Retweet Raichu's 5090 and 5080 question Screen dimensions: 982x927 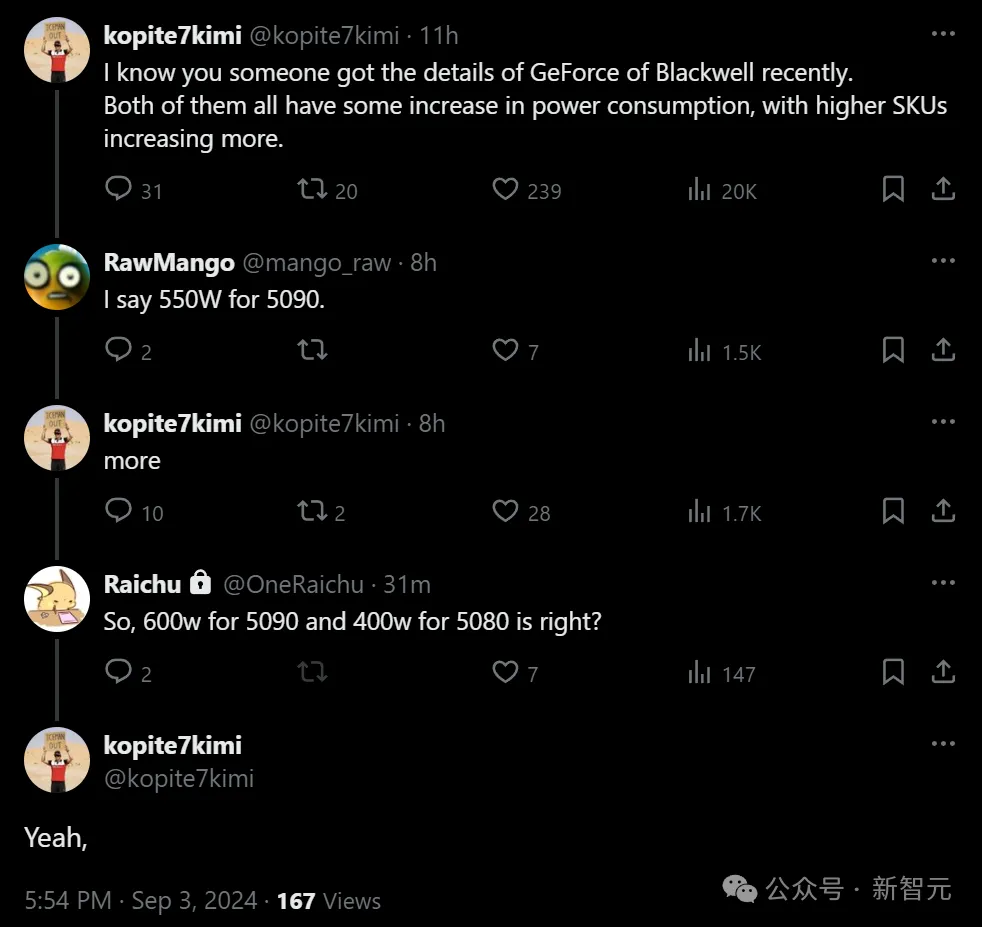coord(312,672)
